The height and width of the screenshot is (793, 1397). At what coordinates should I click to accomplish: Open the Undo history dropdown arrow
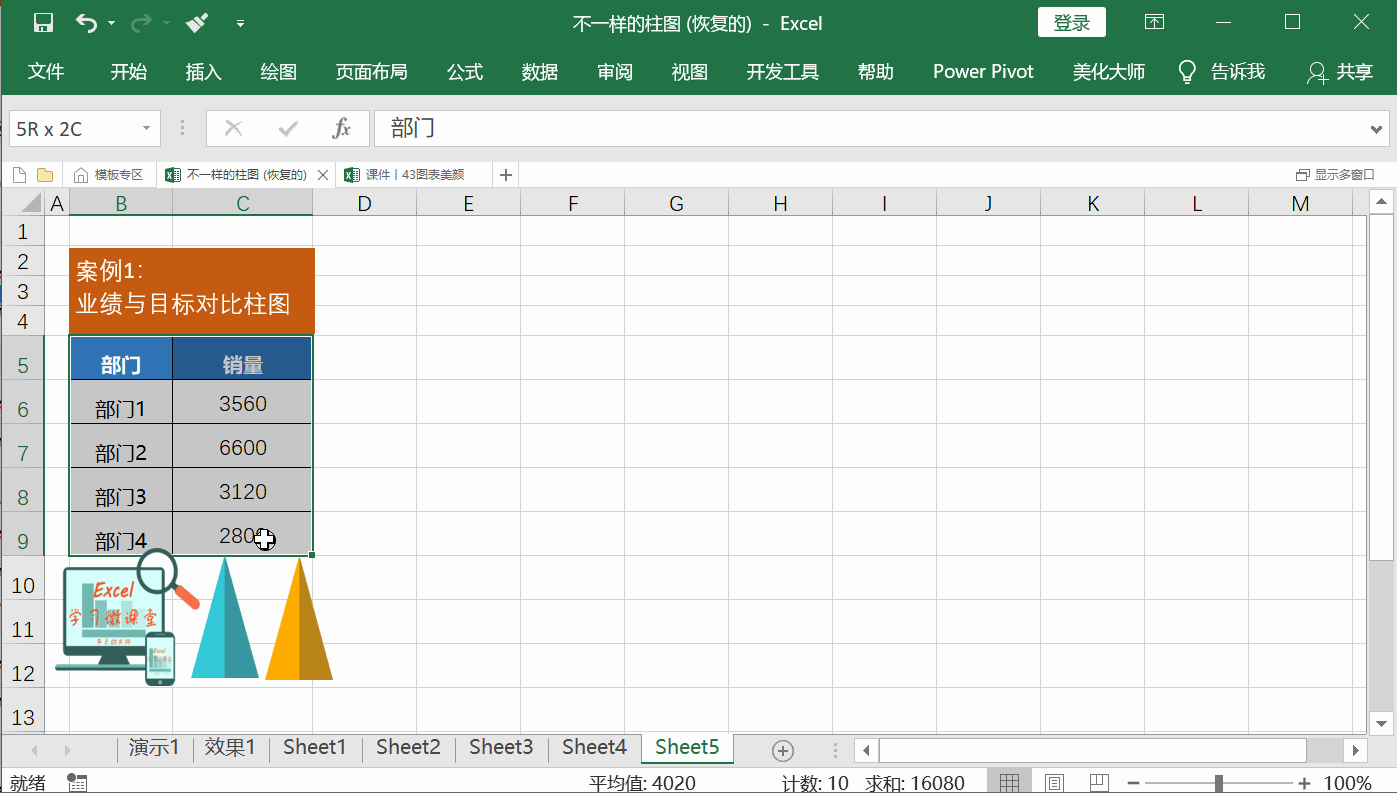click(x=111, y=23)
